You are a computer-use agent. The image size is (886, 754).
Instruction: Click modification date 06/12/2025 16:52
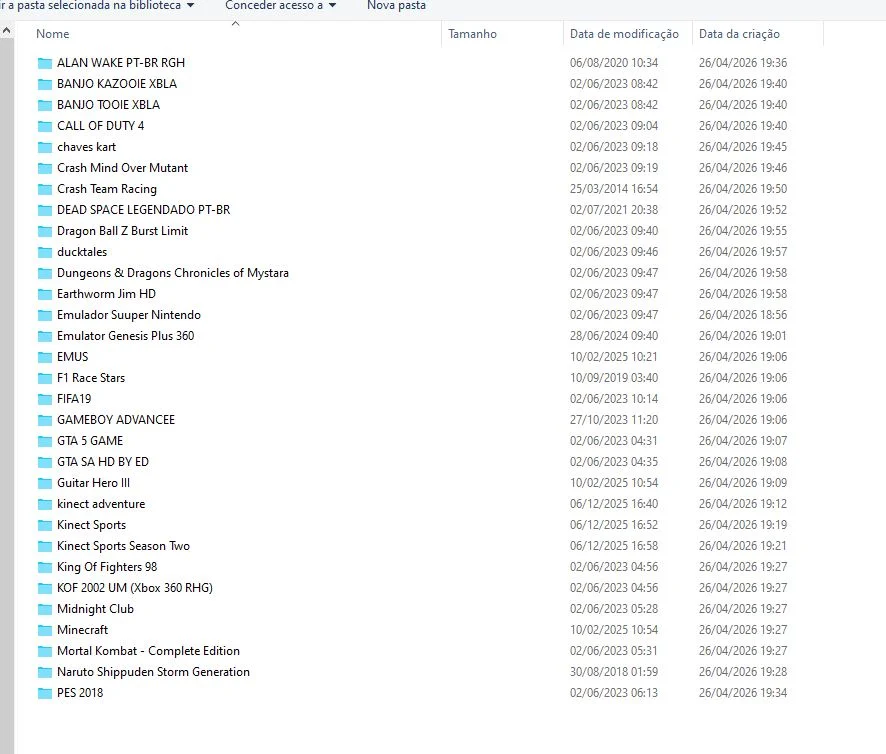click(x=614, y=525)
